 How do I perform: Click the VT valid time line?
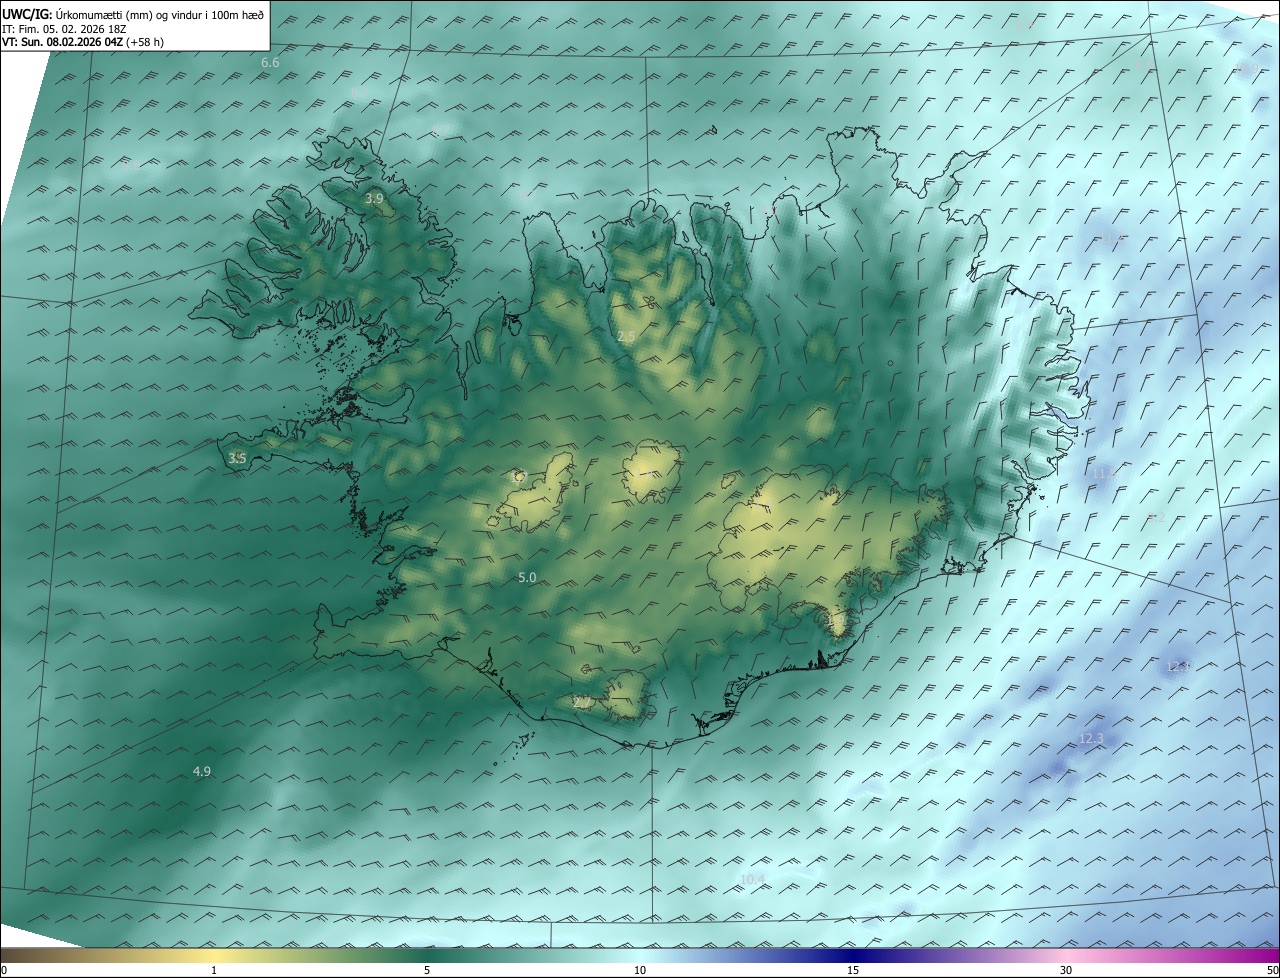[82, 42]
